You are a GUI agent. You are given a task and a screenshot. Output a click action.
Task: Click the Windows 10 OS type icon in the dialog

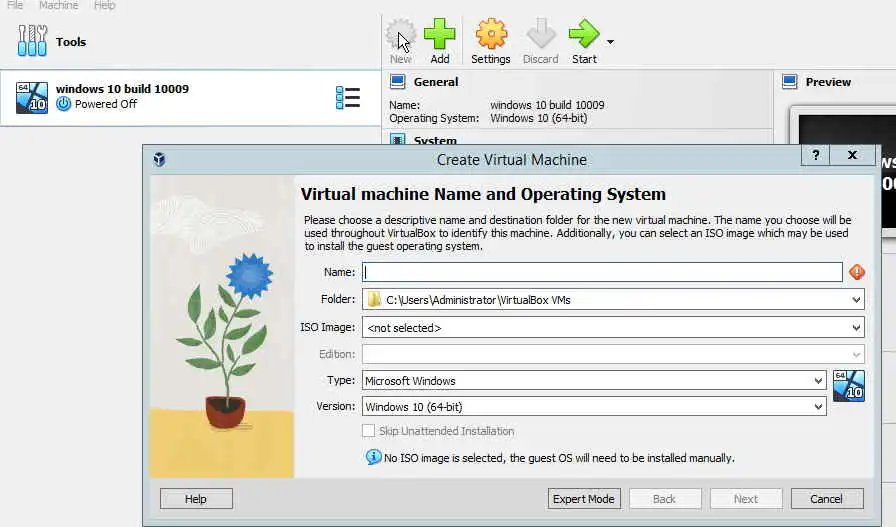tap(849, 386)
